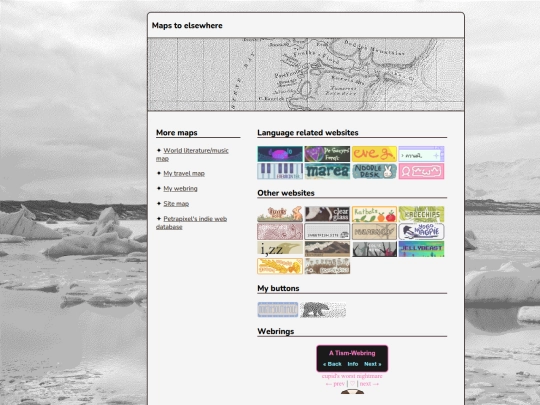
Task: Click the old map banner image
Action: coord(306,74)
